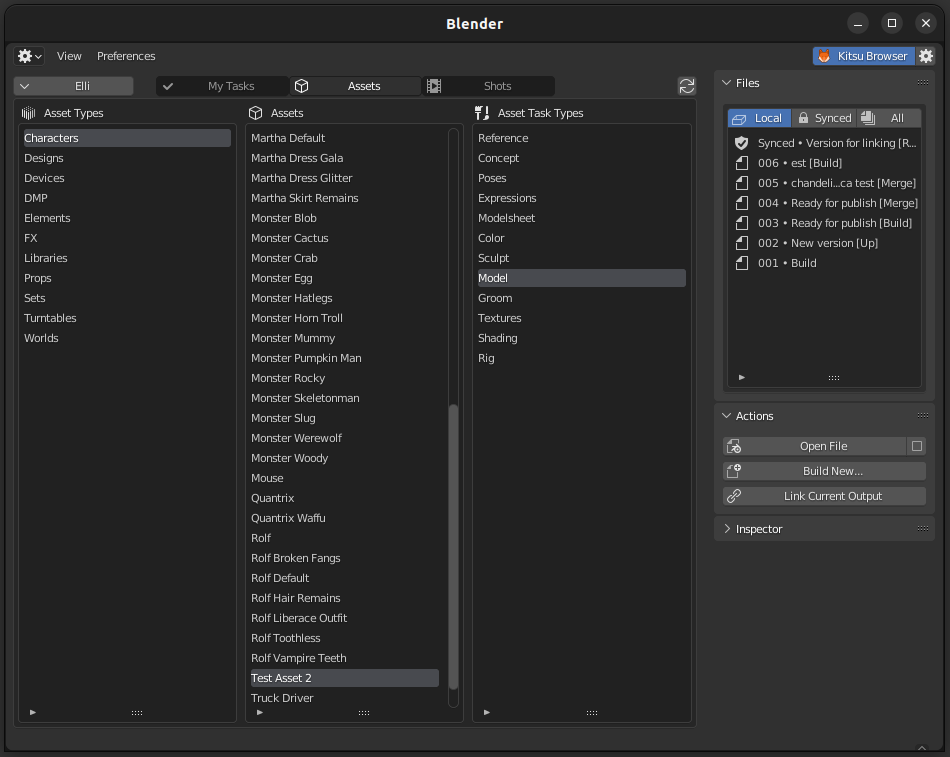Expand filter triangle under Asset Types list
This screenshot has width=950, height=757.
point(33,712)
